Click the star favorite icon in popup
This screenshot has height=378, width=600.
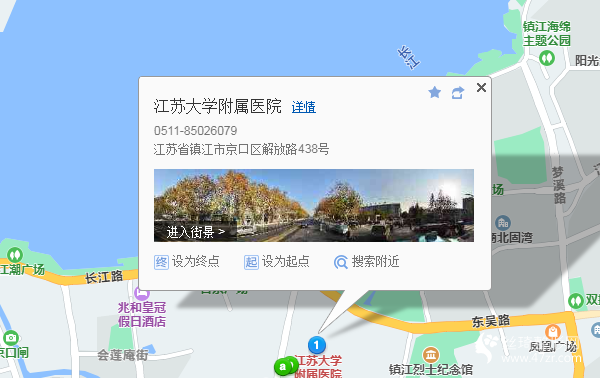coord(434,92)
